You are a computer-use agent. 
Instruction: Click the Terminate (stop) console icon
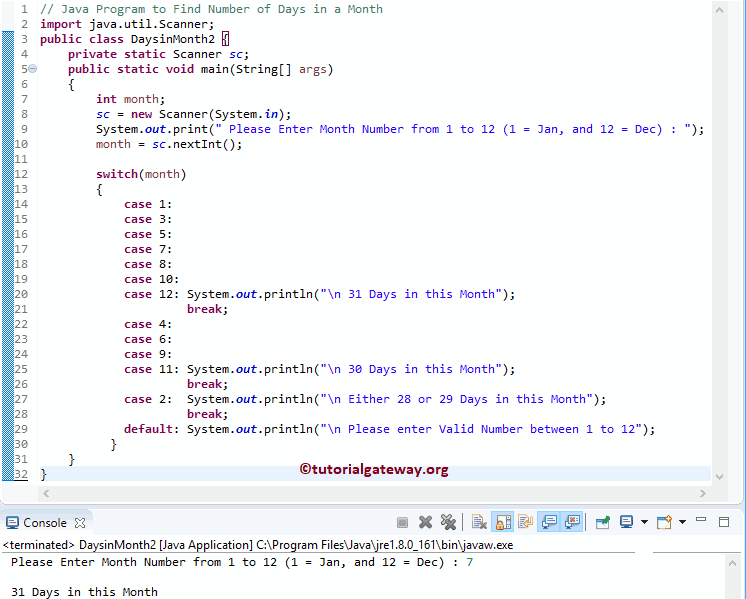pyautogui.click(x=402, y=522)
